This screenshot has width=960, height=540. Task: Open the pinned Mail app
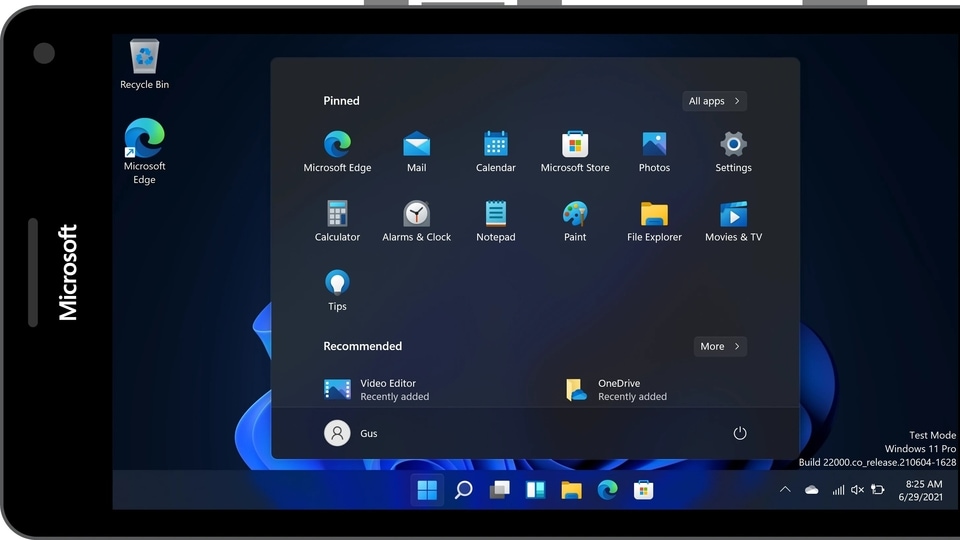[416, 152]
